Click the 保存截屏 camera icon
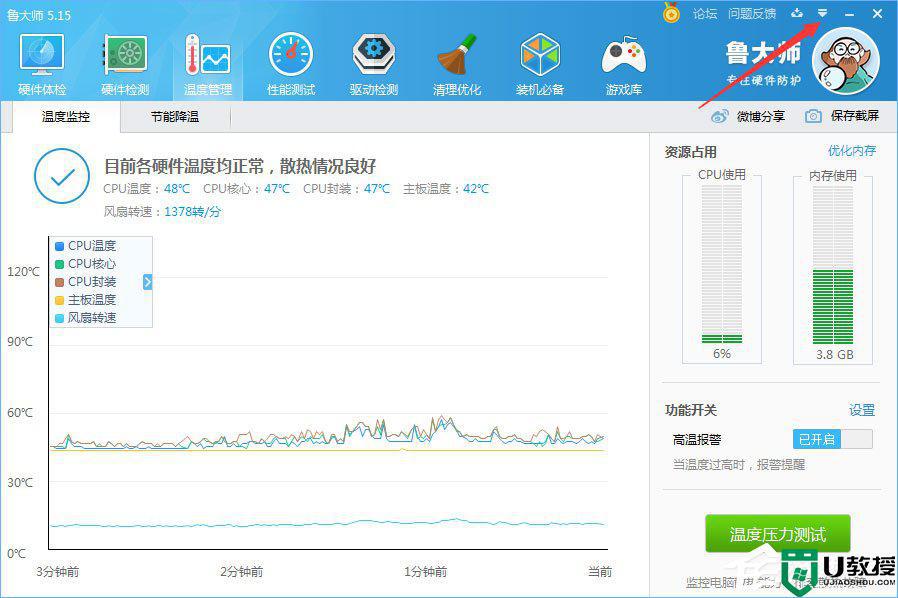The width and height of the screenshot is (898, 598). click(813, 116)
